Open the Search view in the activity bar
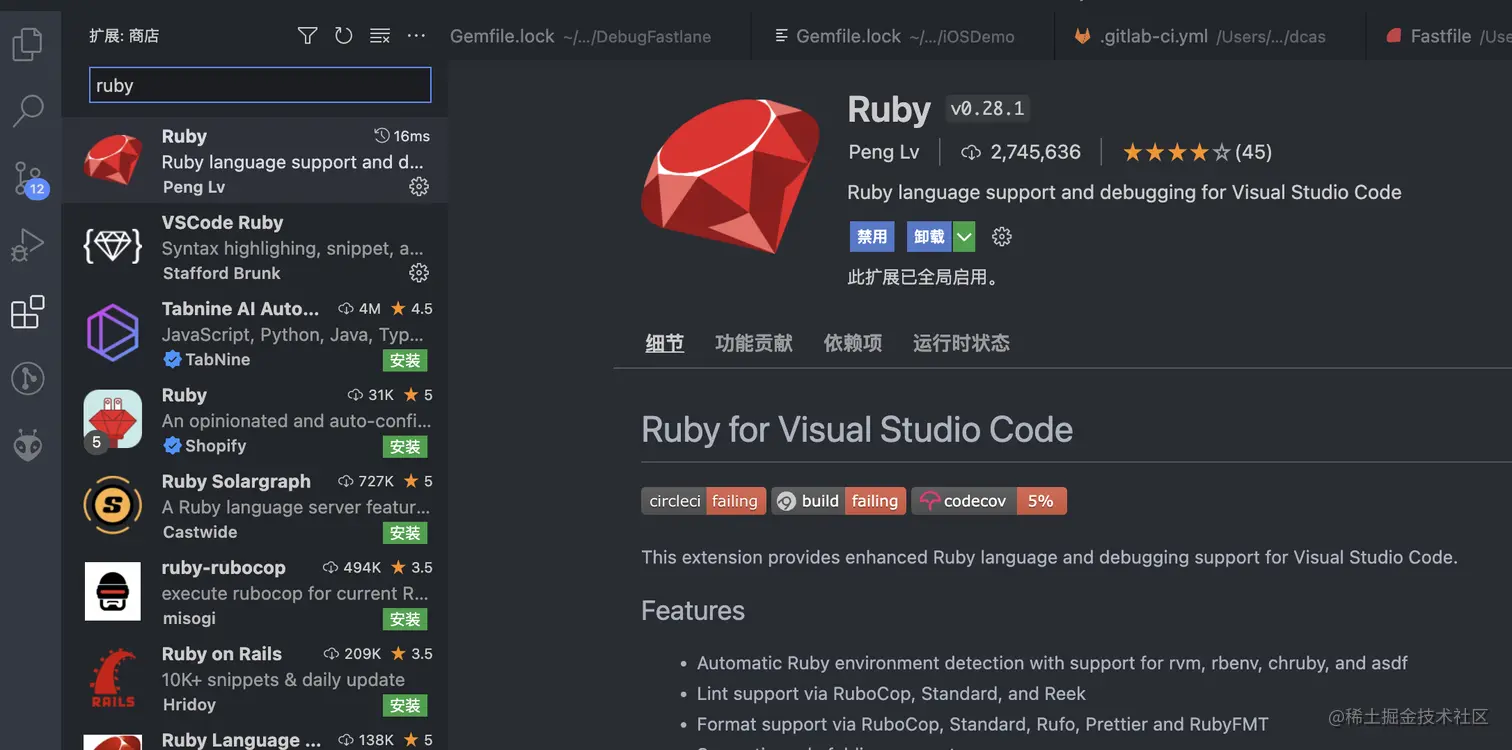This screenshot has height=750, width=1512. [x=27, y=110]
